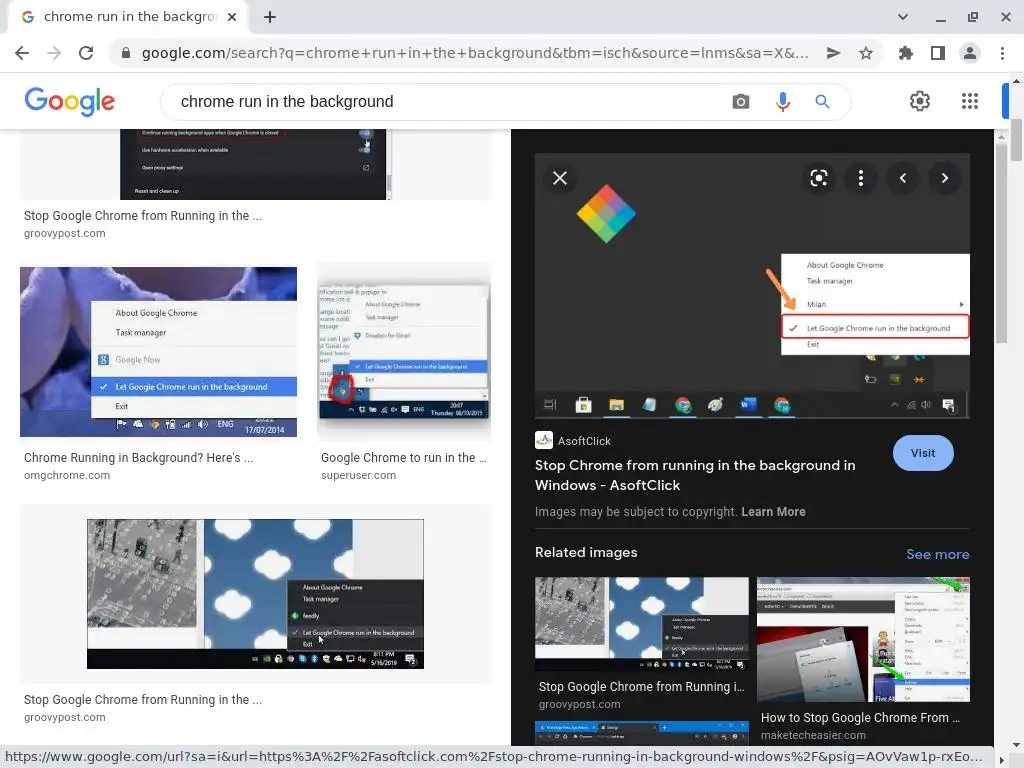The width and height of the screenshot is (1024, 768).
Task: Open the superuser.com image result
Action: tap(404, 353)
